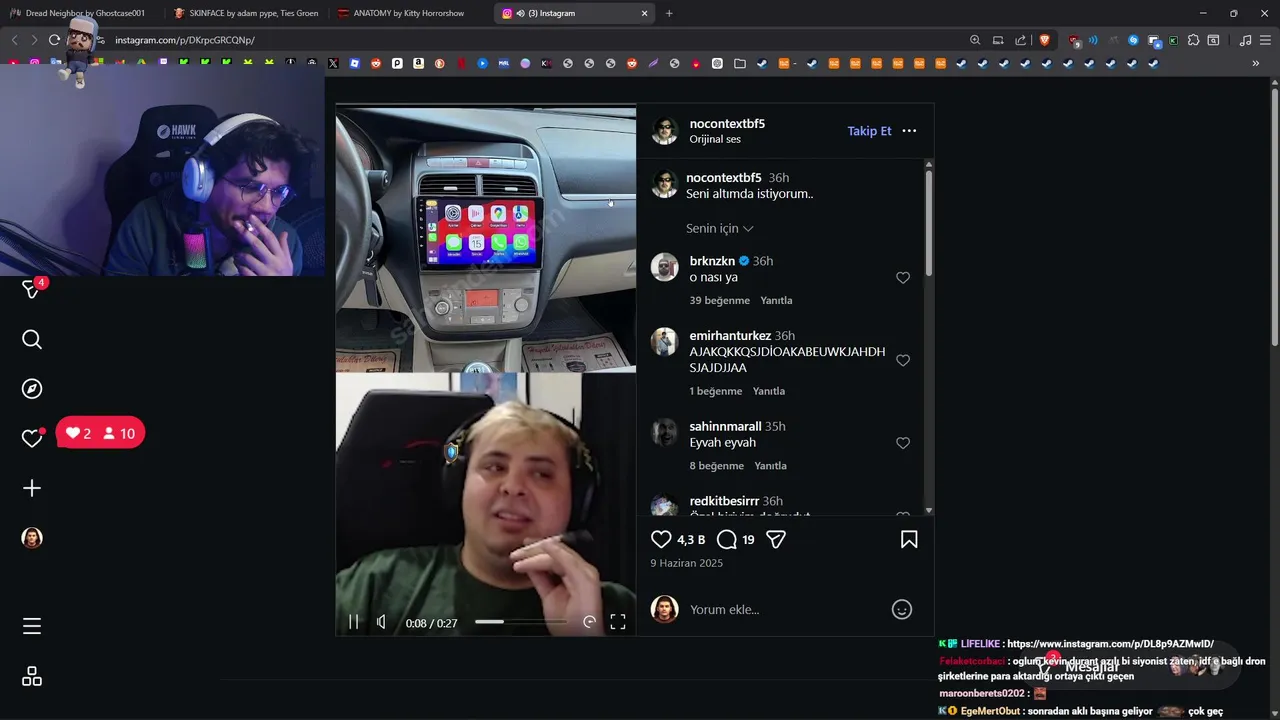The height and width of the screenshot is (720, 1280).
Task: Create new post with plus icon
Action: pyautogui.click(x=32, y=488)
